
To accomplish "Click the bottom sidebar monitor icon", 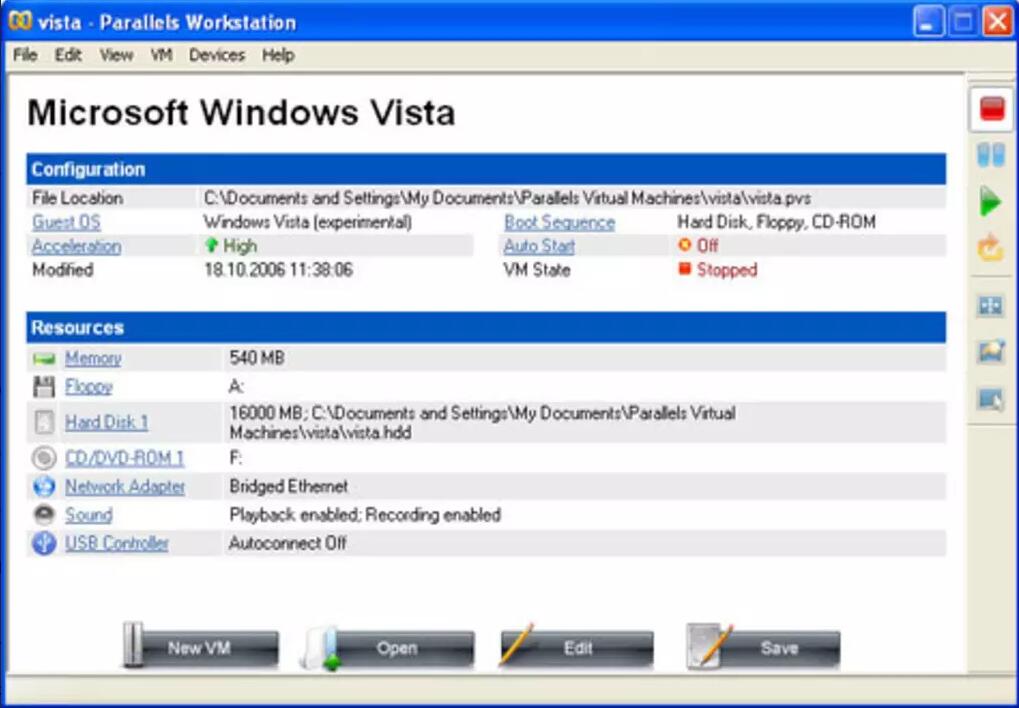I will click(990, 400).
